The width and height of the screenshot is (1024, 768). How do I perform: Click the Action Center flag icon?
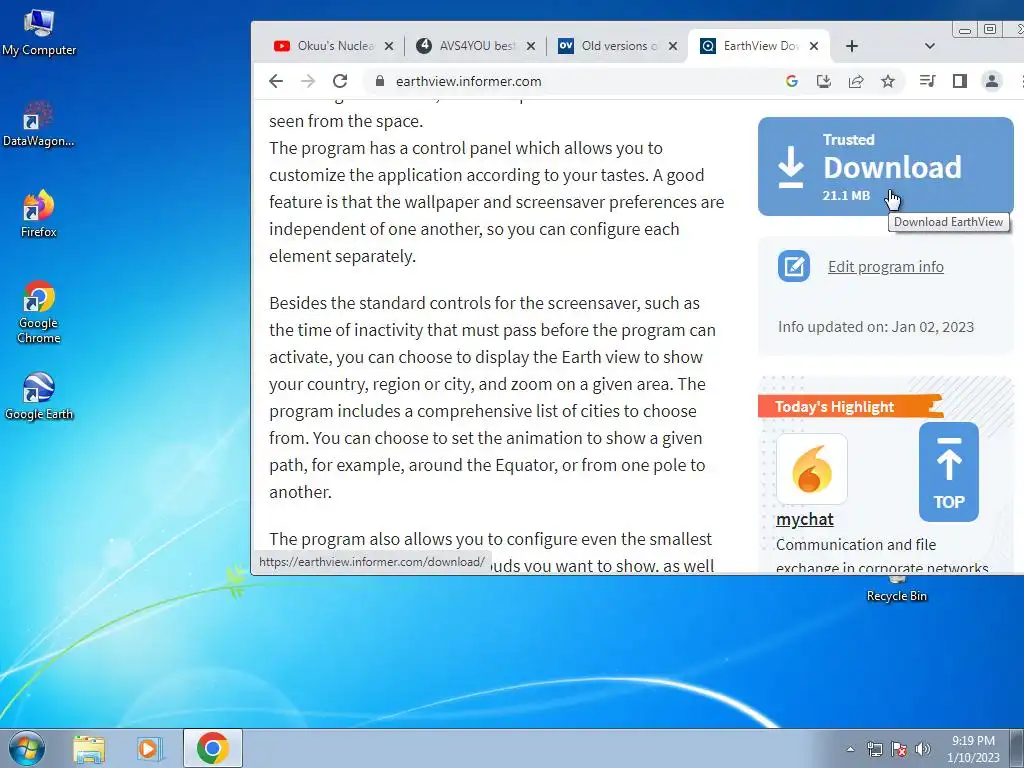[899, 749]
